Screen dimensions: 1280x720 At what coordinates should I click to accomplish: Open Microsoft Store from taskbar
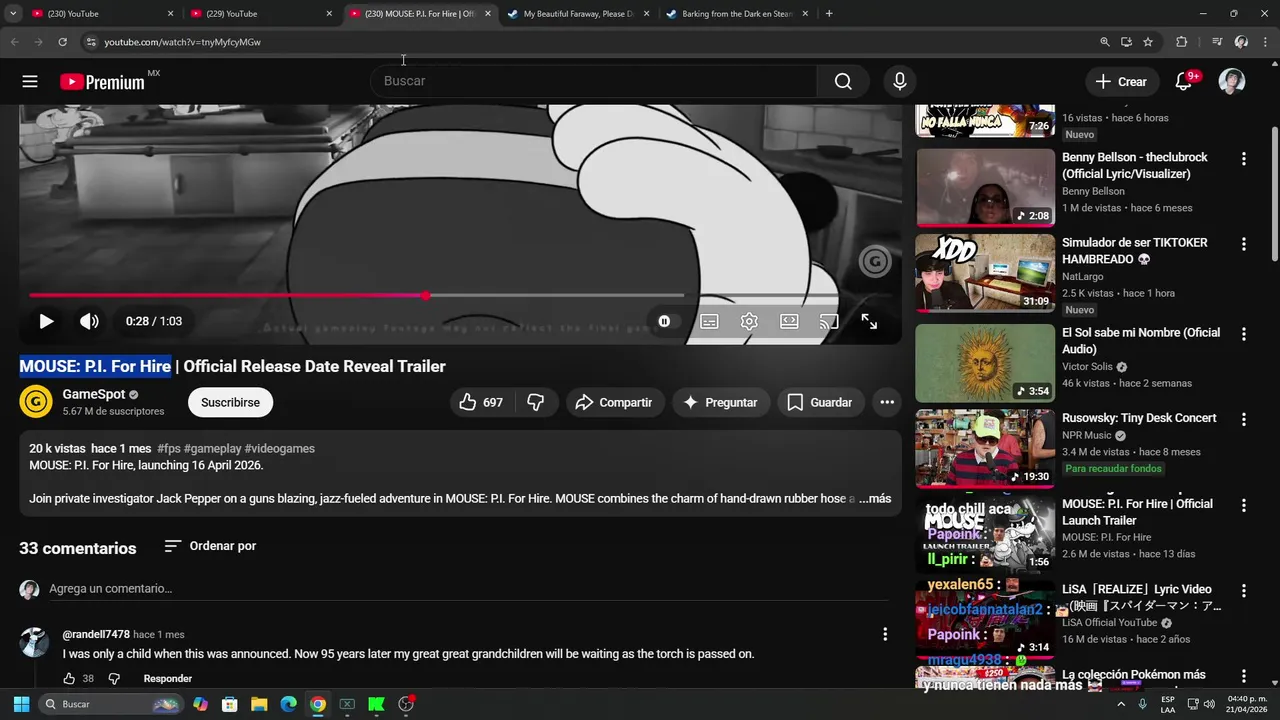pos(230,704)
